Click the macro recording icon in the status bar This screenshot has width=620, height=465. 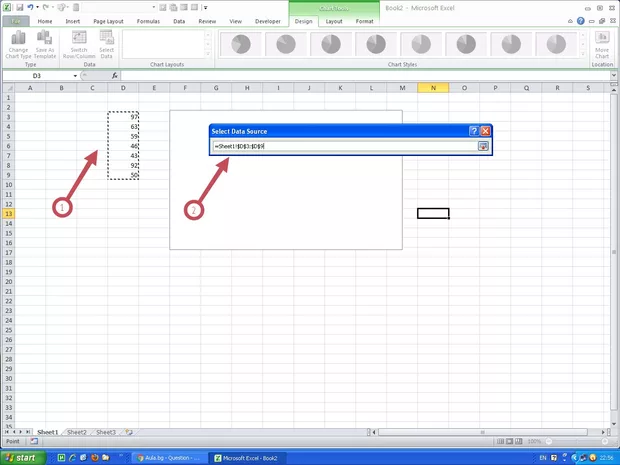[34, 441]
